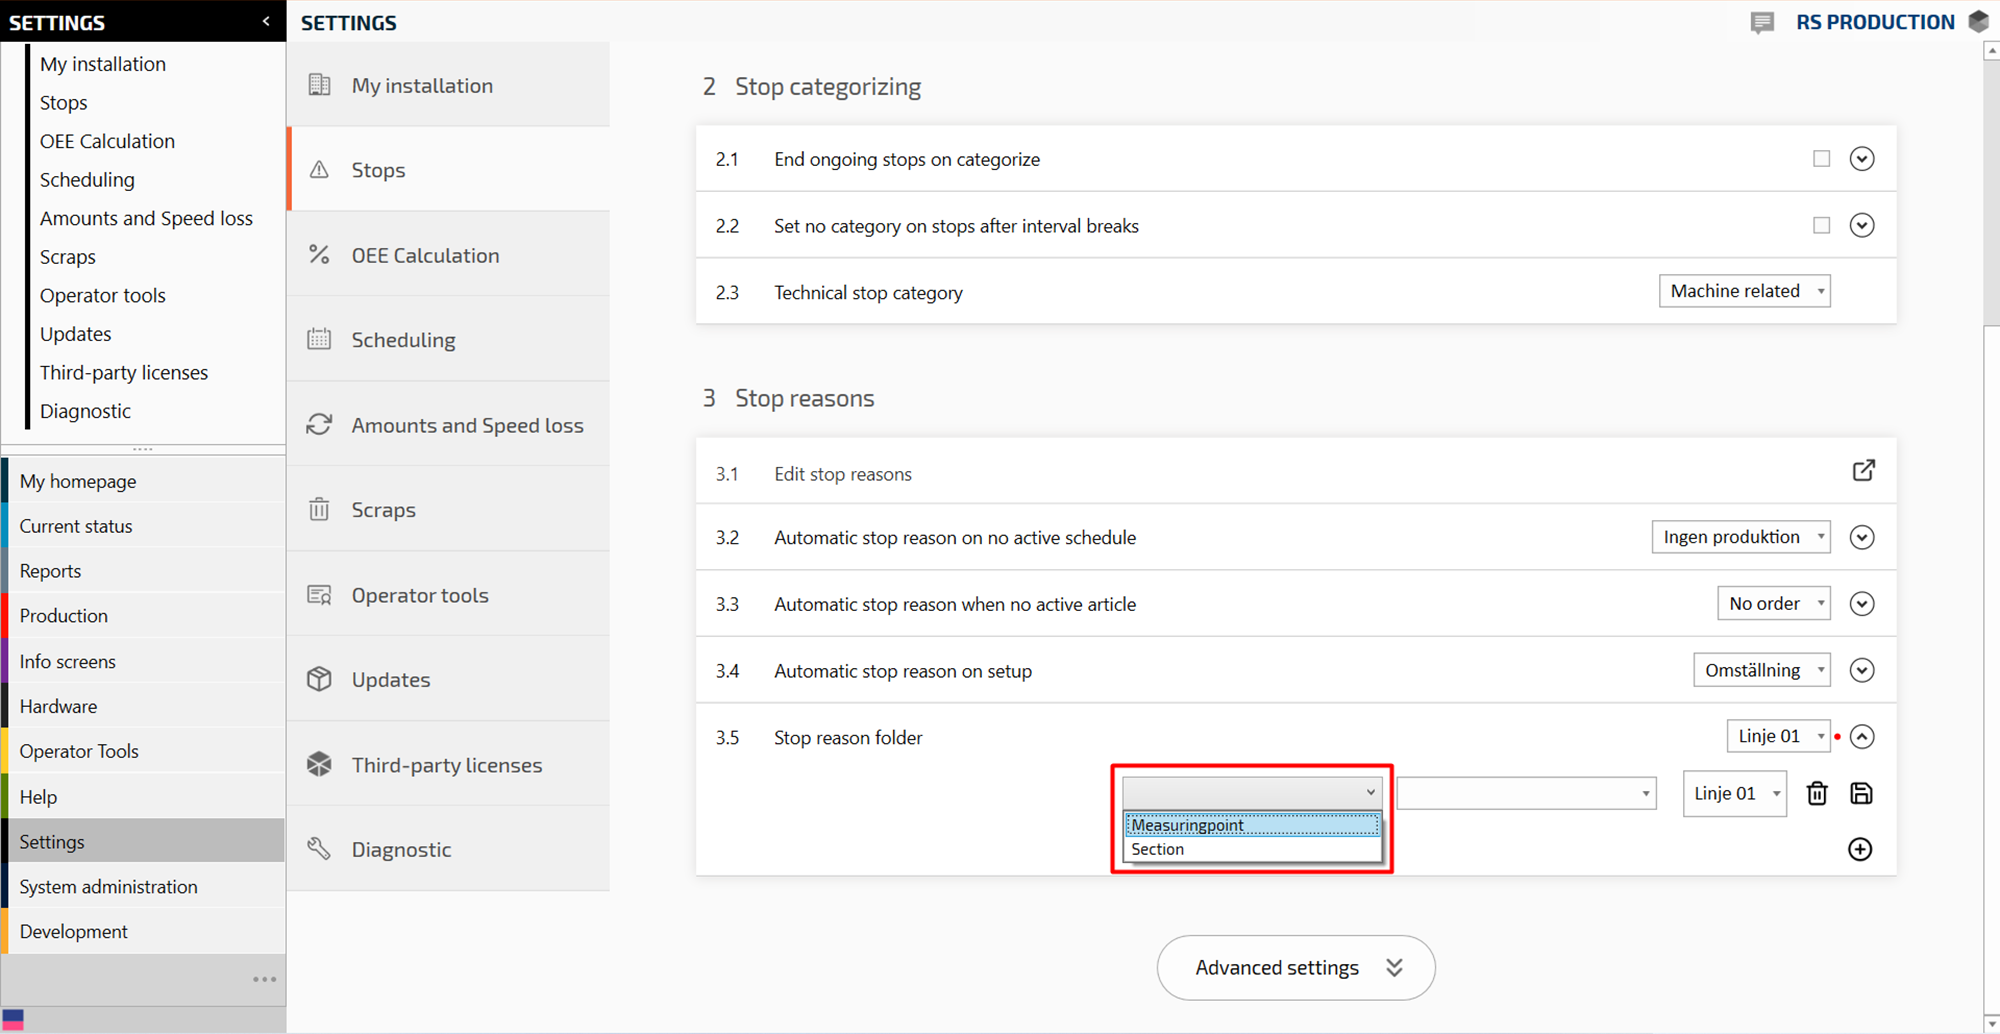Viewport: 2000px width, 1034px height.
Task: Enable End ongoing stops on categorize checkbox
Action: click(x=1821, y=159)
